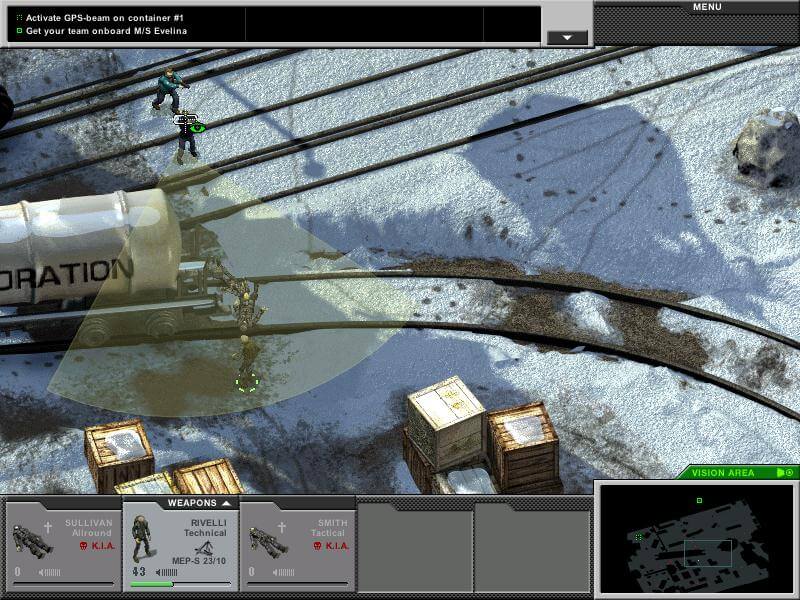Click the noise speaker icon on Smith's card
The width and height of the screenshot is (800, 600).
click(284, 572)
